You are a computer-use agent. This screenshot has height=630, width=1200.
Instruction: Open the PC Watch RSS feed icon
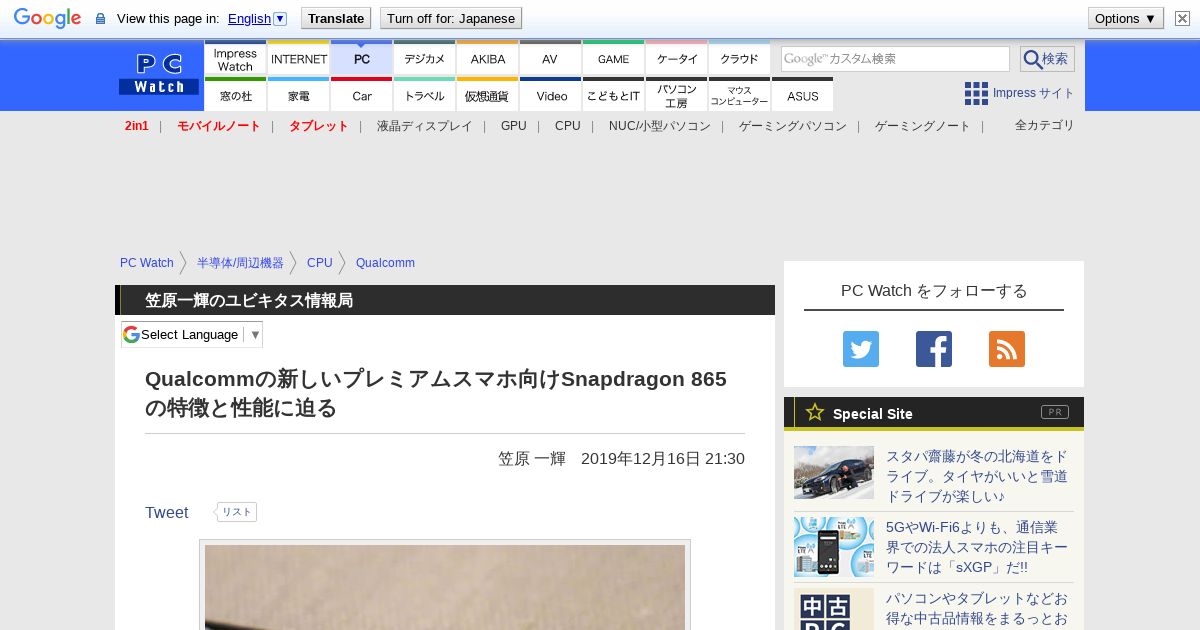1007,349
